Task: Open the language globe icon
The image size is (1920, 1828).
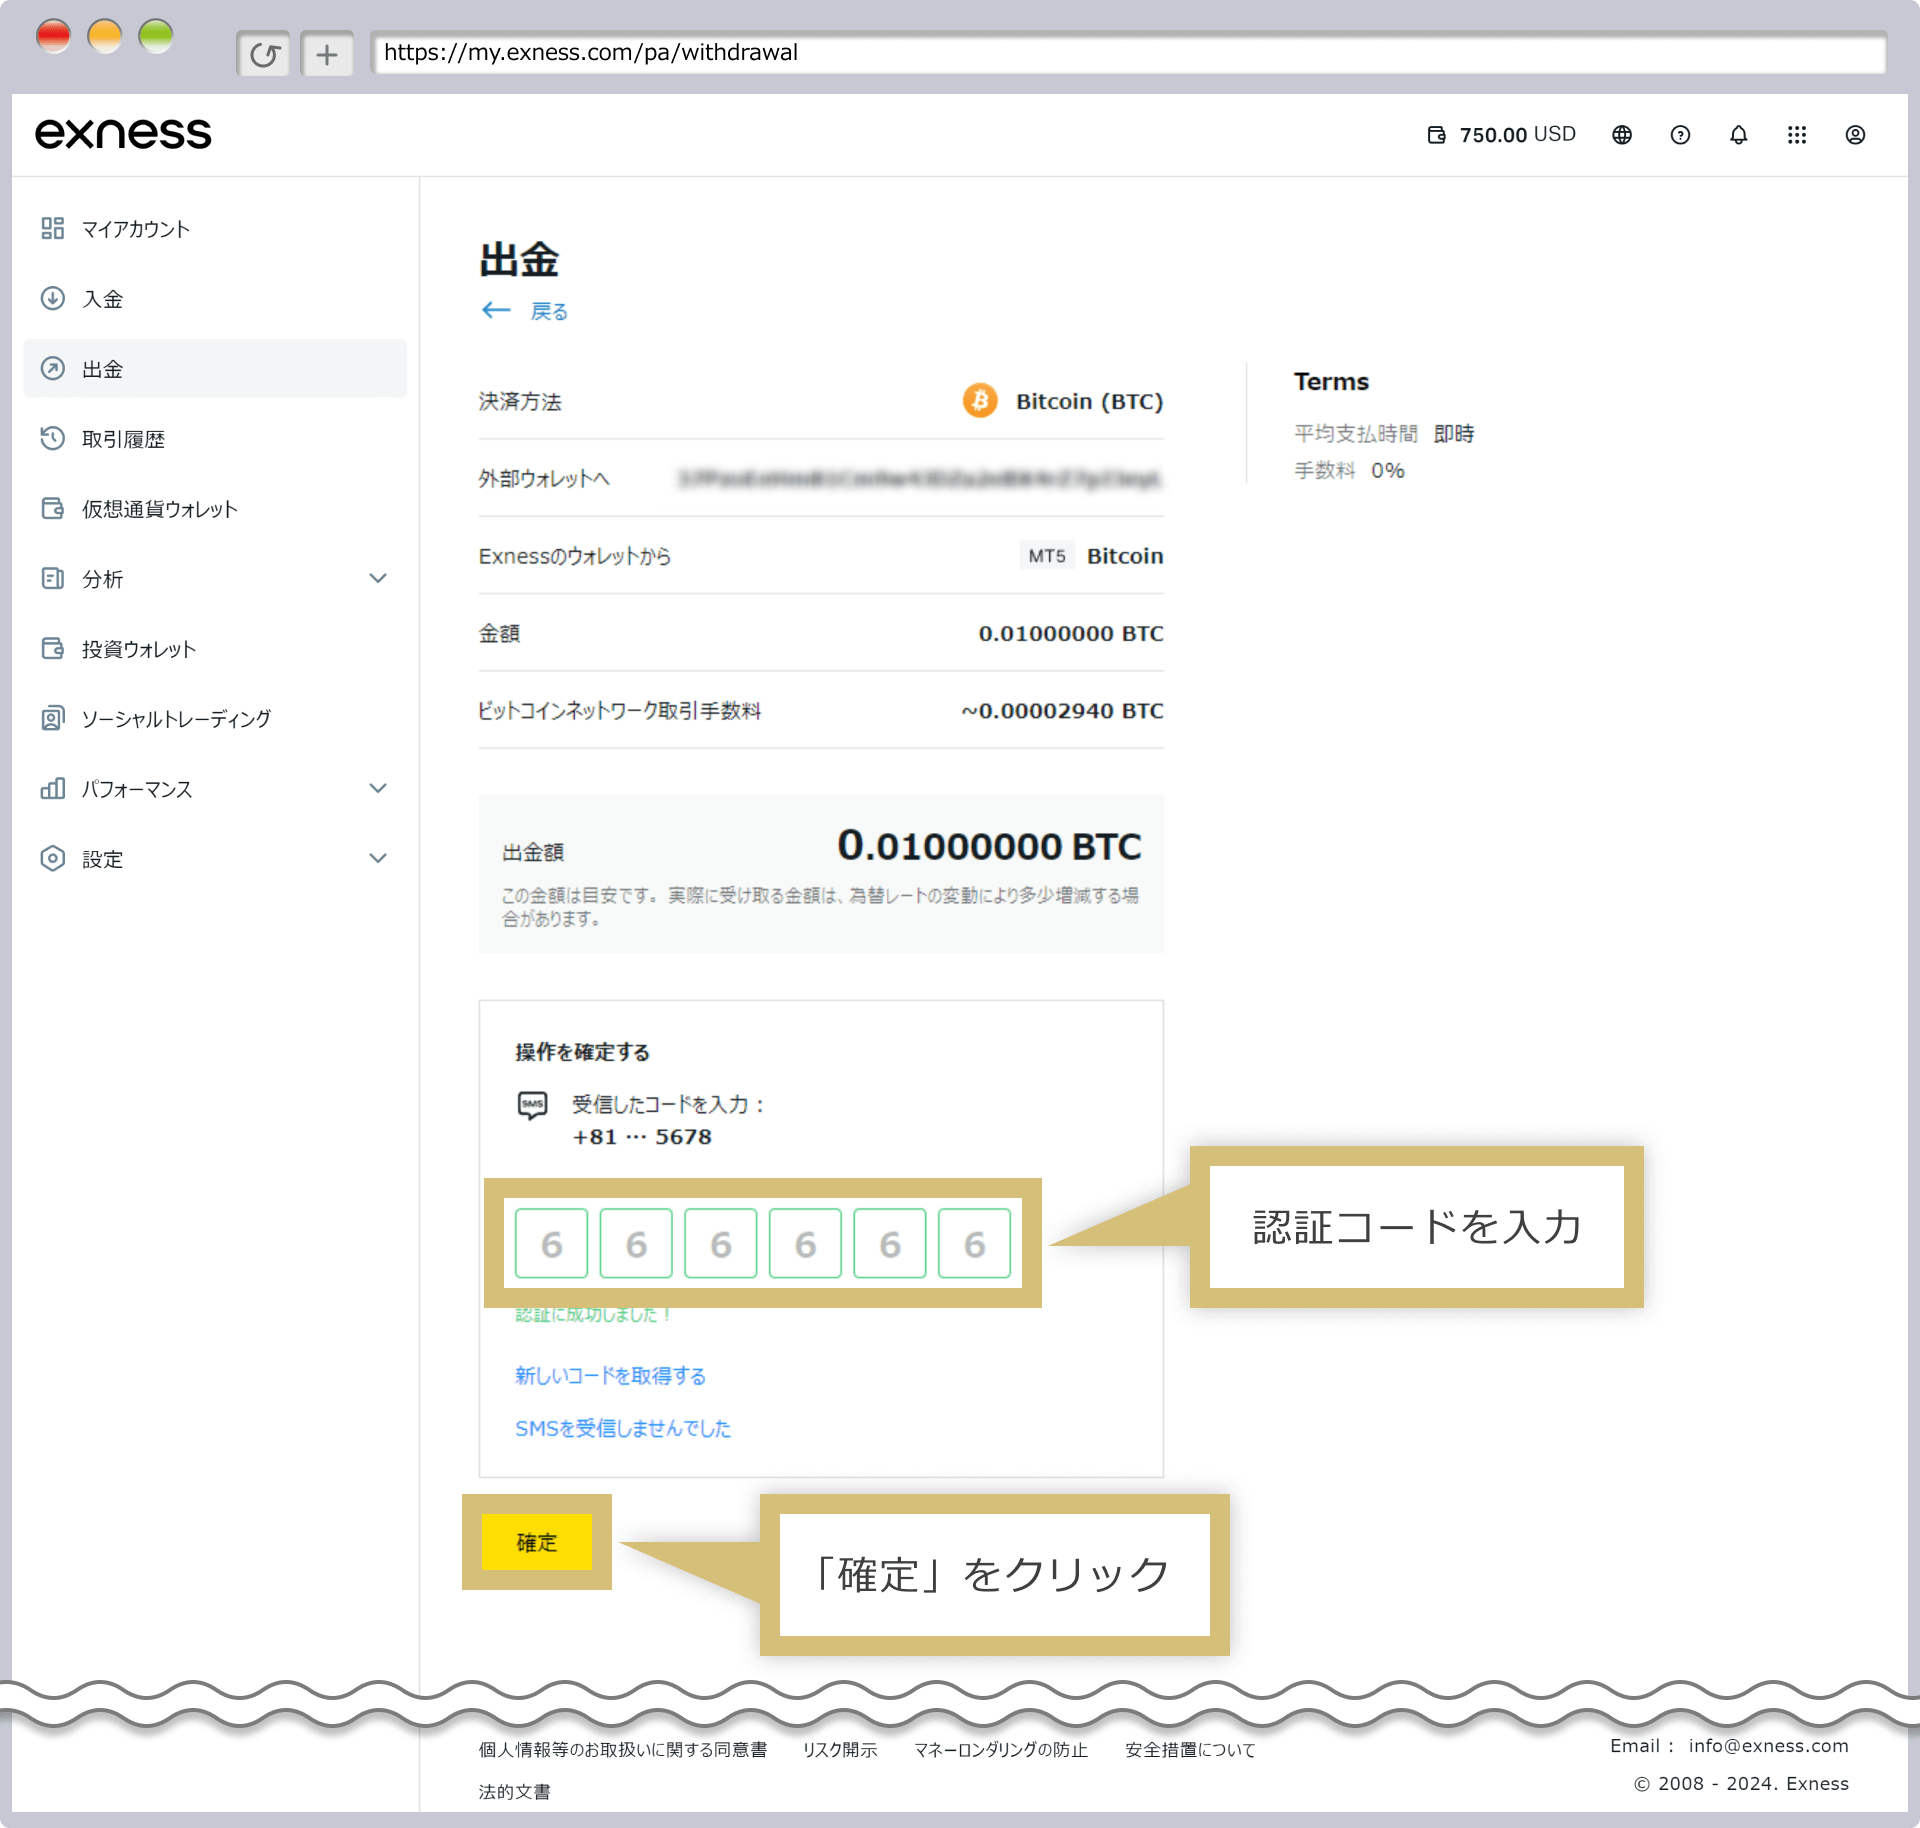Action: (1622, 135)
